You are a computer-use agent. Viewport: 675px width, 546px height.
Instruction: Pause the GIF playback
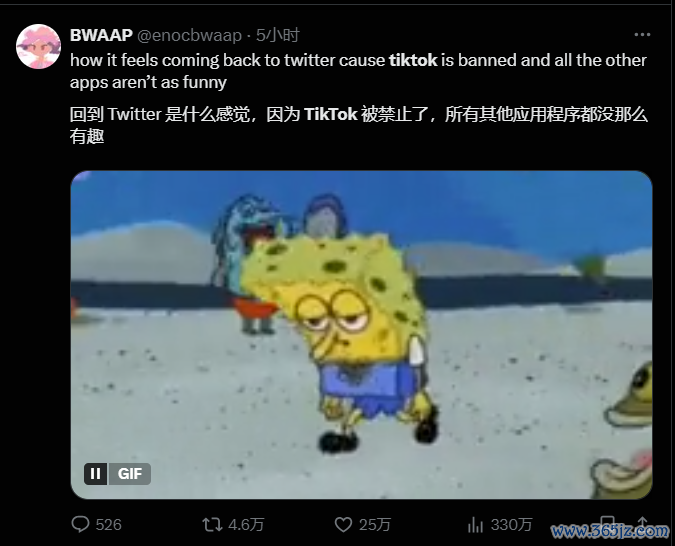(96, 474)
